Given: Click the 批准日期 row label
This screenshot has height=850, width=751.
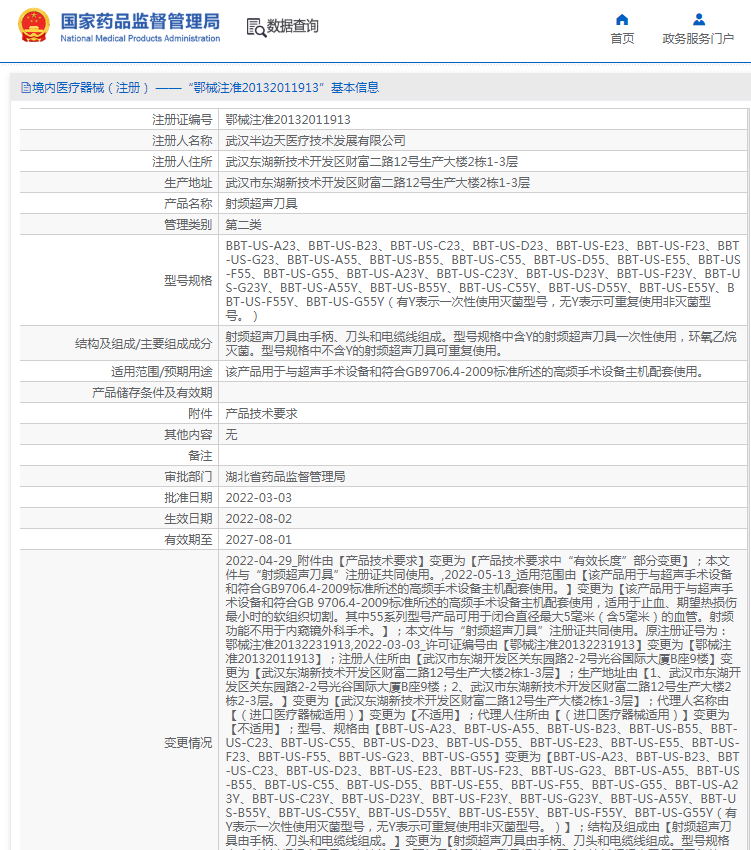Looking at the screenshot, I should click(x=188, y=498).
